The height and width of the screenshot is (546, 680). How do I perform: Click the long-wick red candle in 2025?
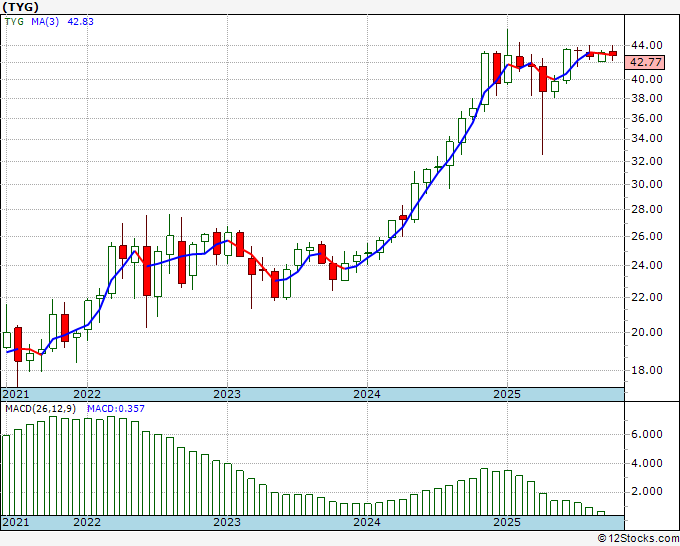(543, 80)
